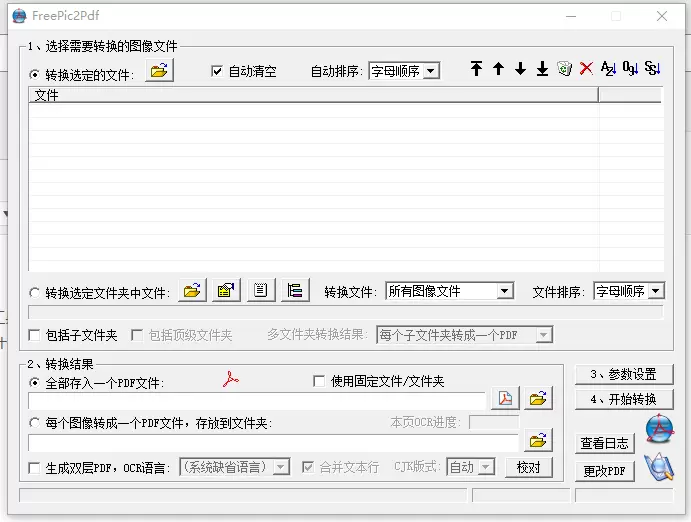Check 使用固定文件/文件夹 option
The height and width of the screenshot is (522, 691).
pos(319,381)
